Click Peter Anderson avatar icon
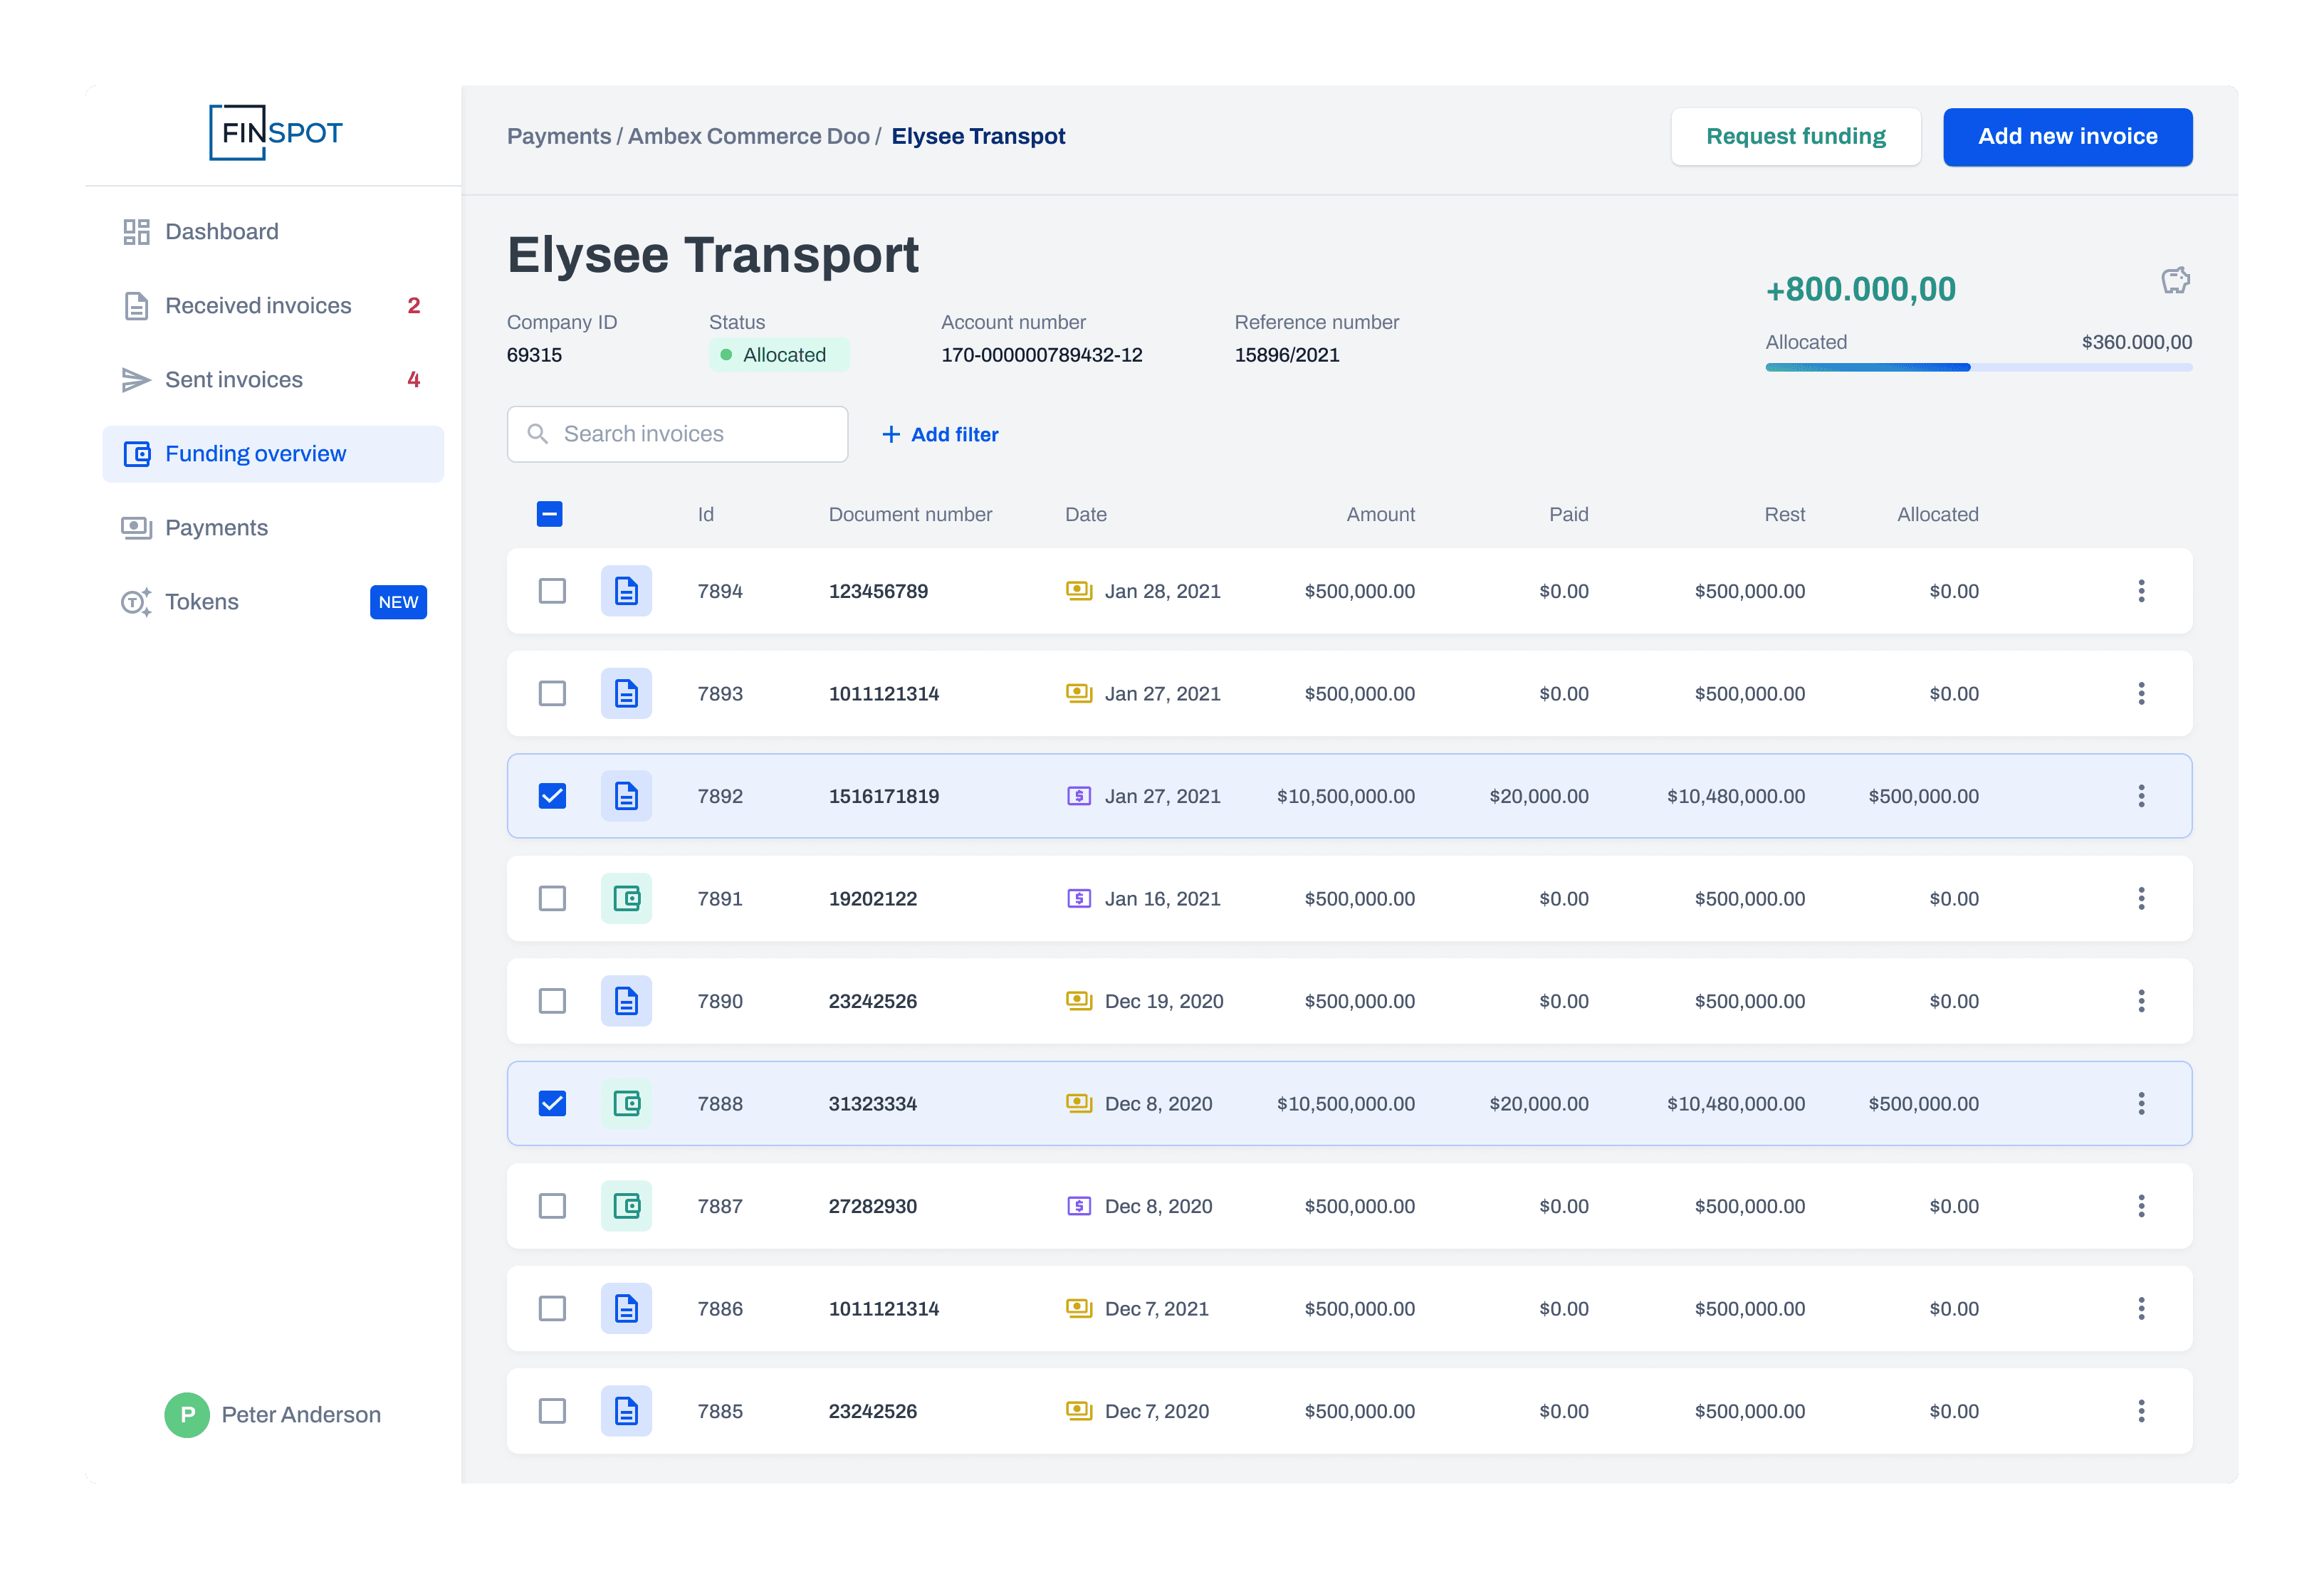The width and height of the screenshot is (2324, 1569). point(187,1414)
